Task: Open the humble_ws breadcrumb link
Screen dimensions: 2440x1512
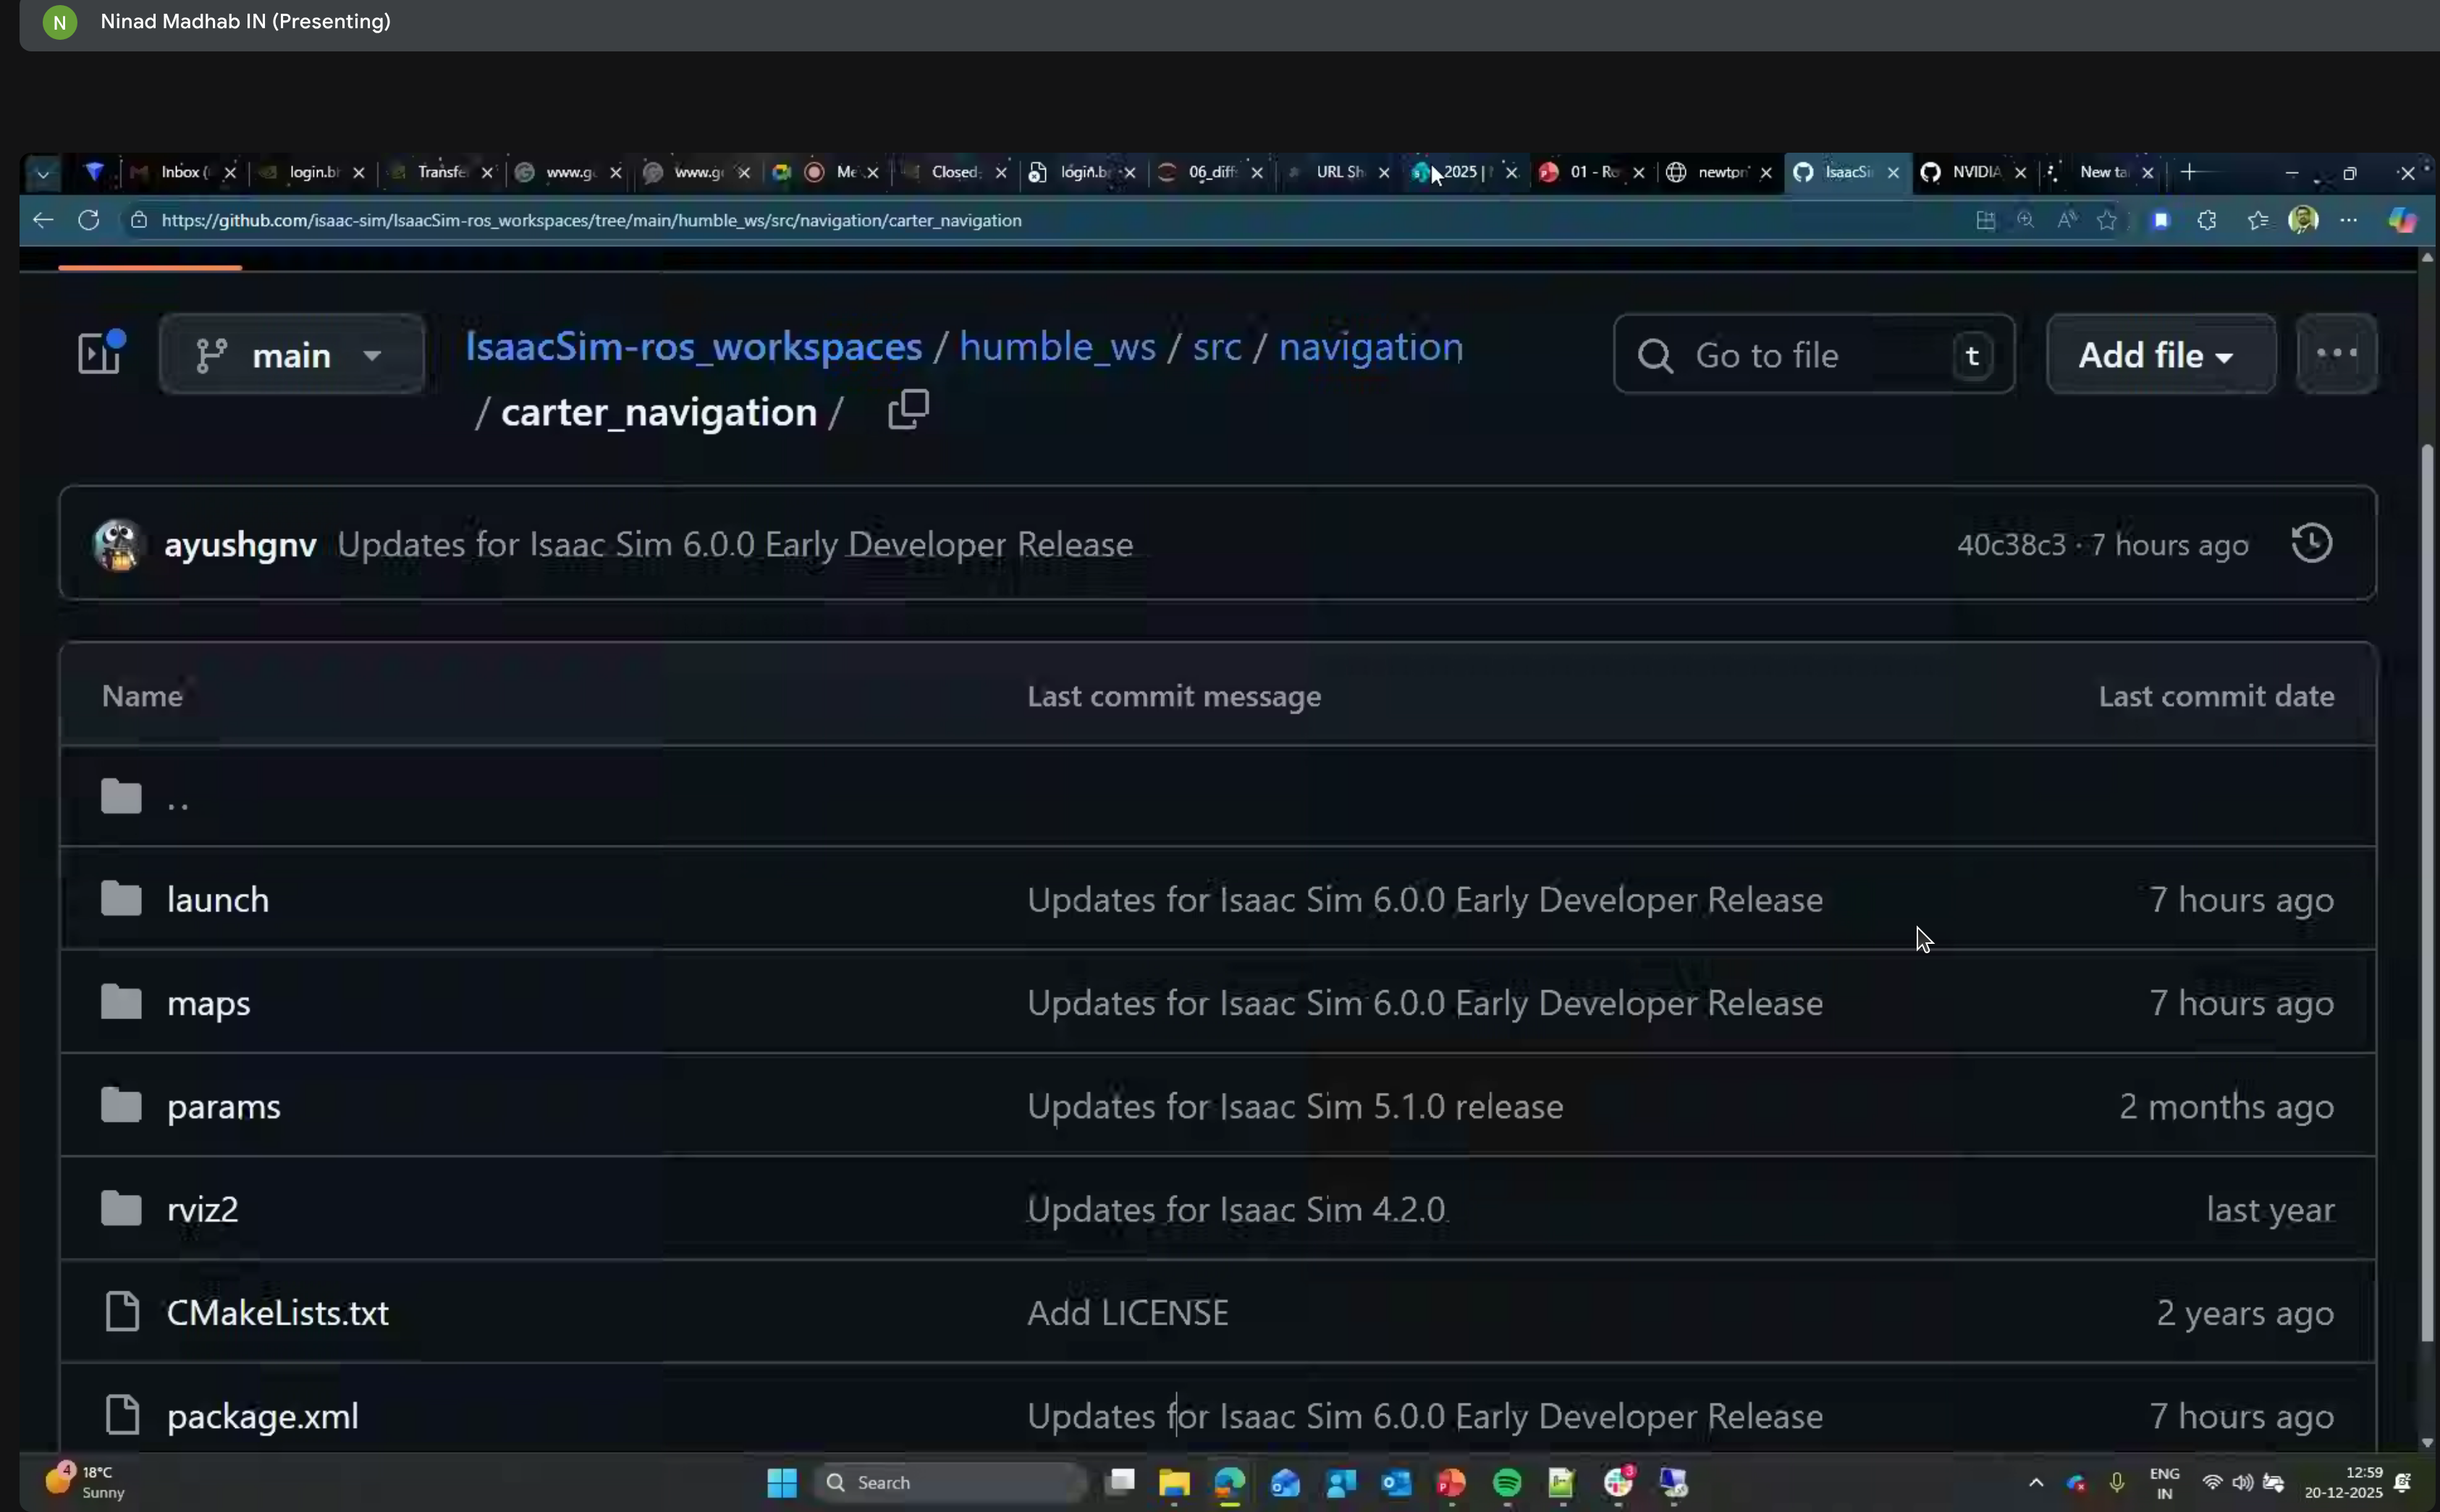Action: click(x=1056, y=346)
